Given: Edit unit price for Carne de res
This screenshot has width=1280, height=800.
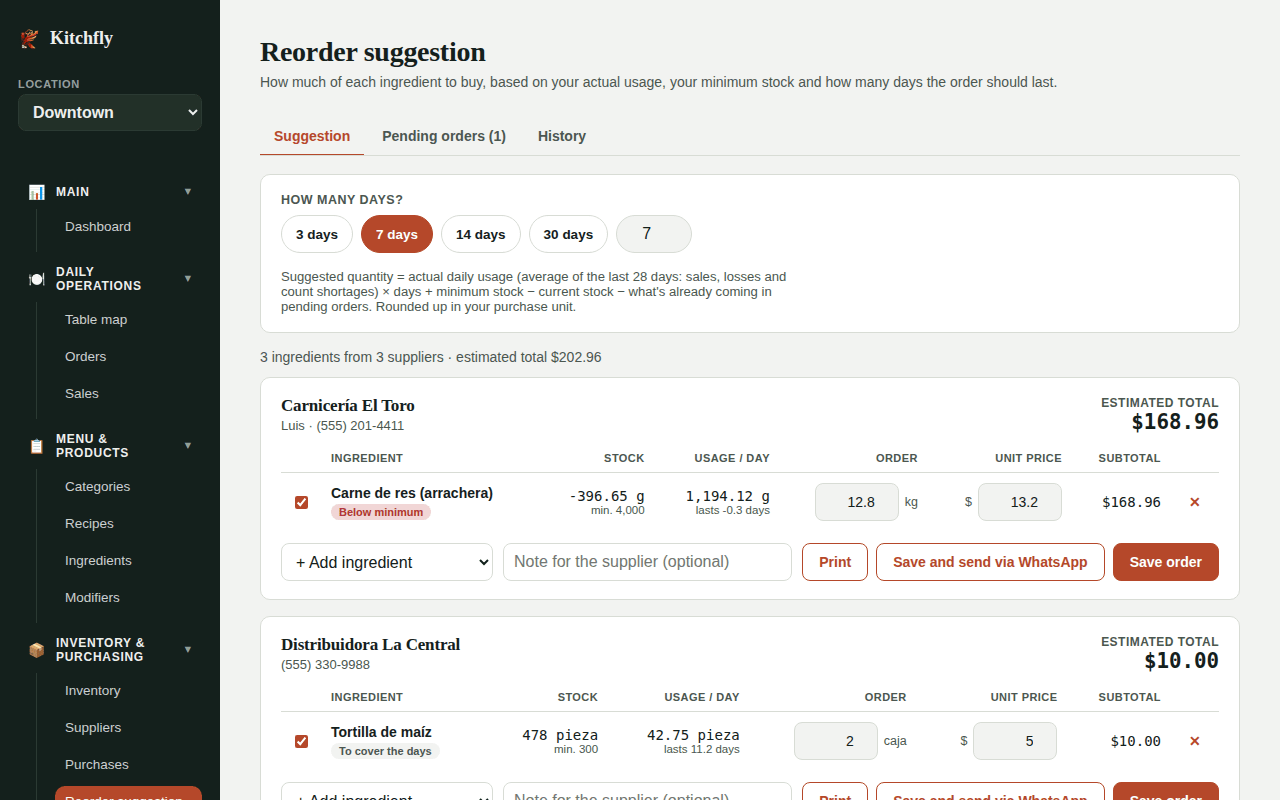Looking at the screenshot, I should click(x=1020, y=502).
